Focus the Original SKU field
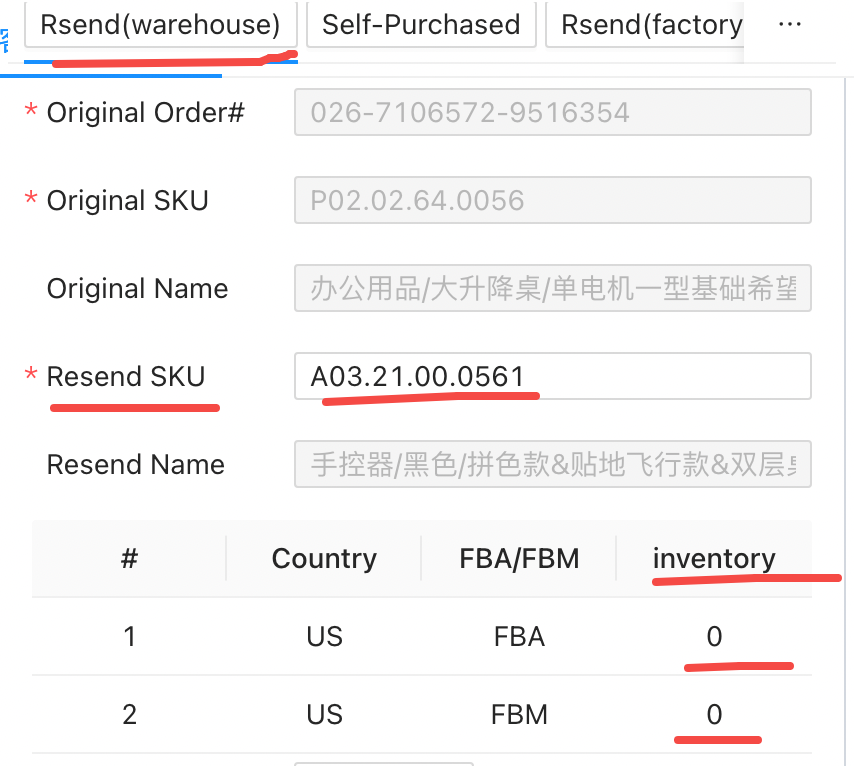 (x=552, y=200)
